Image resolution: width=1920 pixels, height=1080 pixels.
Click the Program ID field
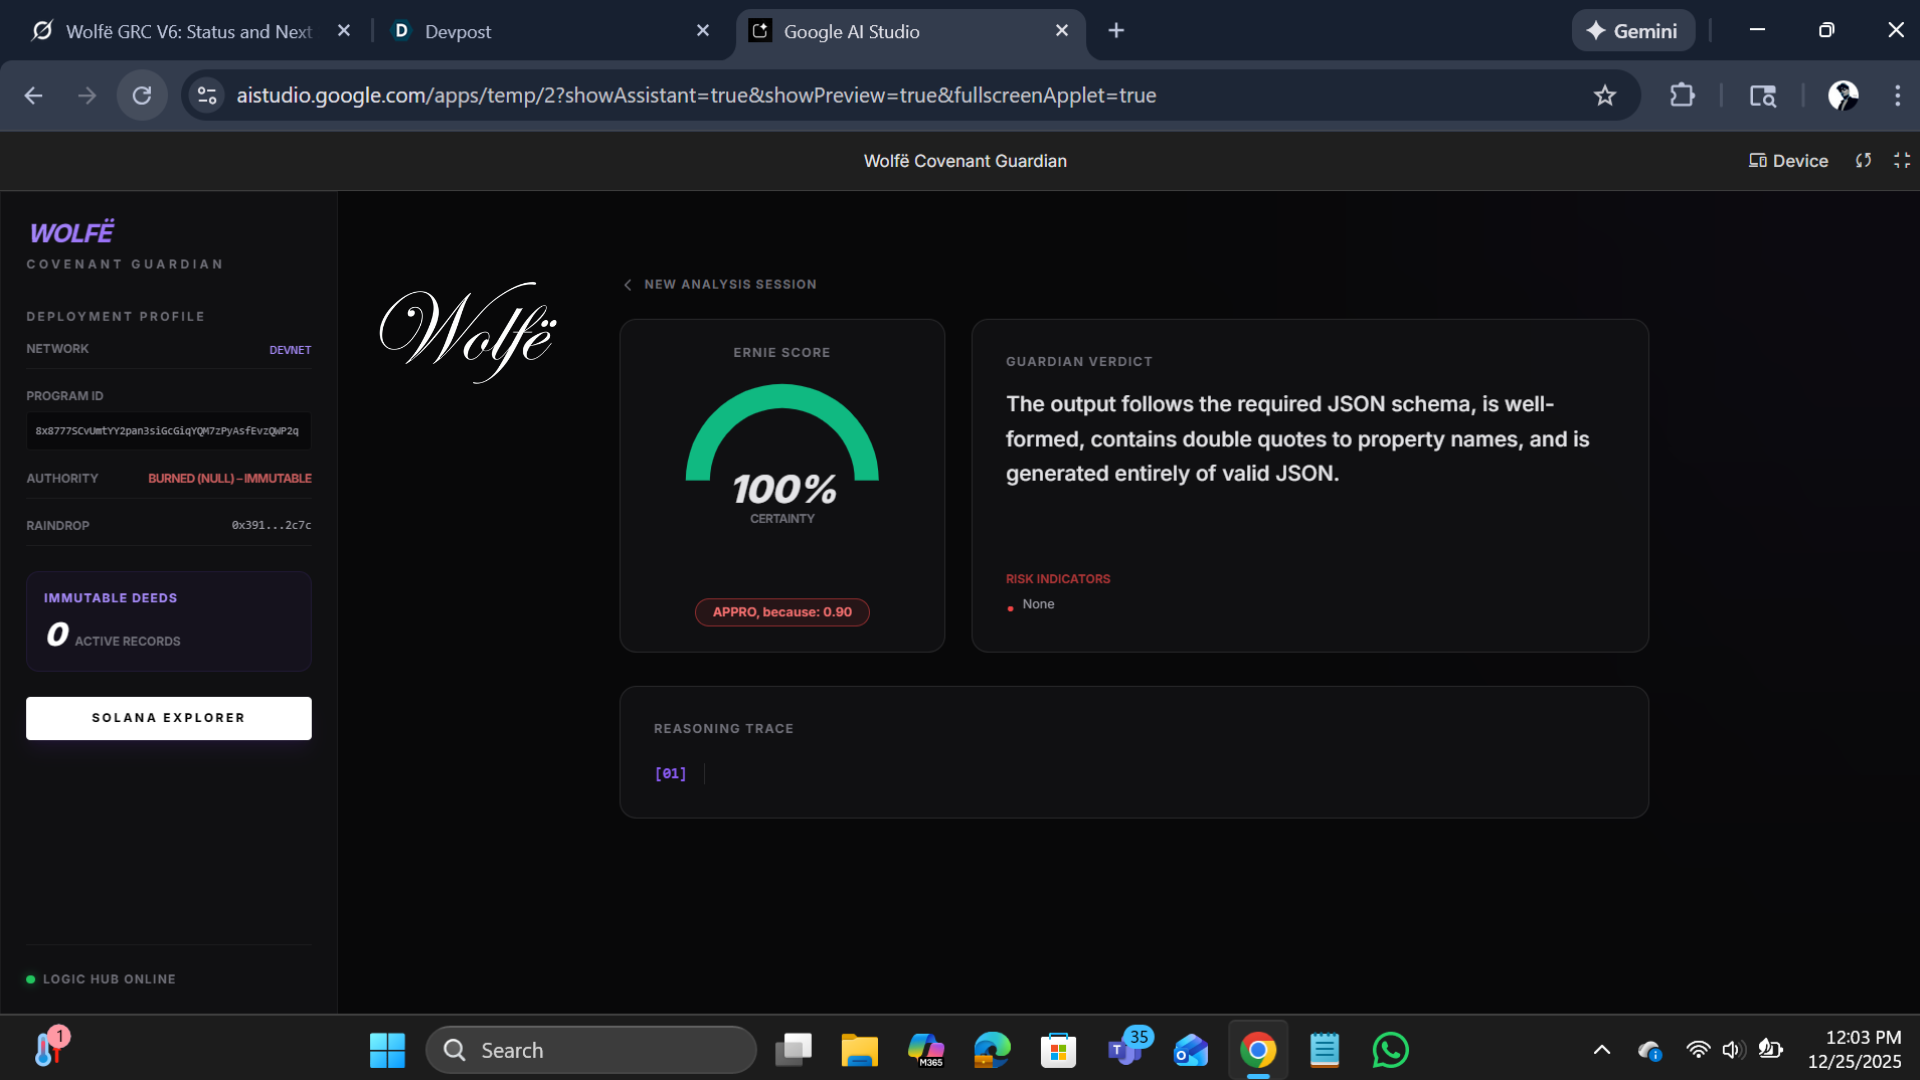pyautogui.click(x=168, y=431)
